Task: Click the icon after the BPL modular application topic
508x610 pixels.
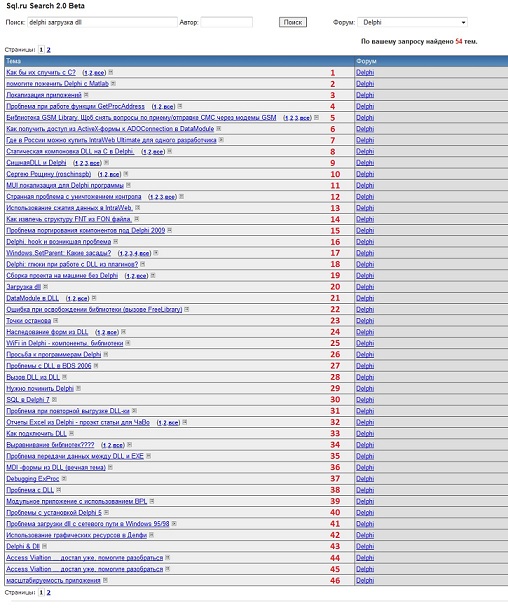Action: tap(152, 501)
